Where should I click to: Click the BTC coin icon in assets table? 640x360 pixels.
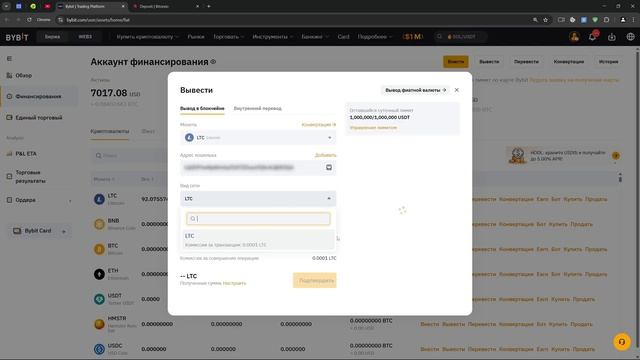pyautogui.click(x=99, y=249)
